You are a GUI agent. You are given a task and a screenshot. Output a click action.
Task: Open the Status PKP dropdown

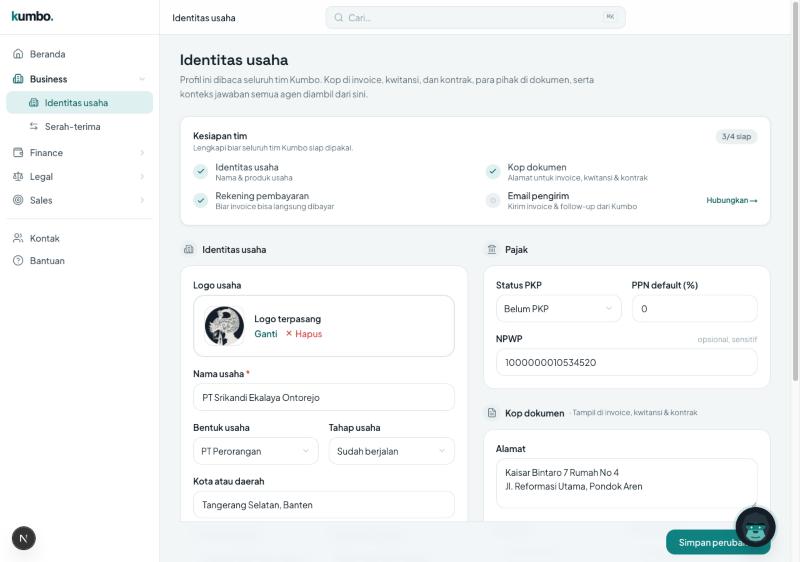(559, 309)
